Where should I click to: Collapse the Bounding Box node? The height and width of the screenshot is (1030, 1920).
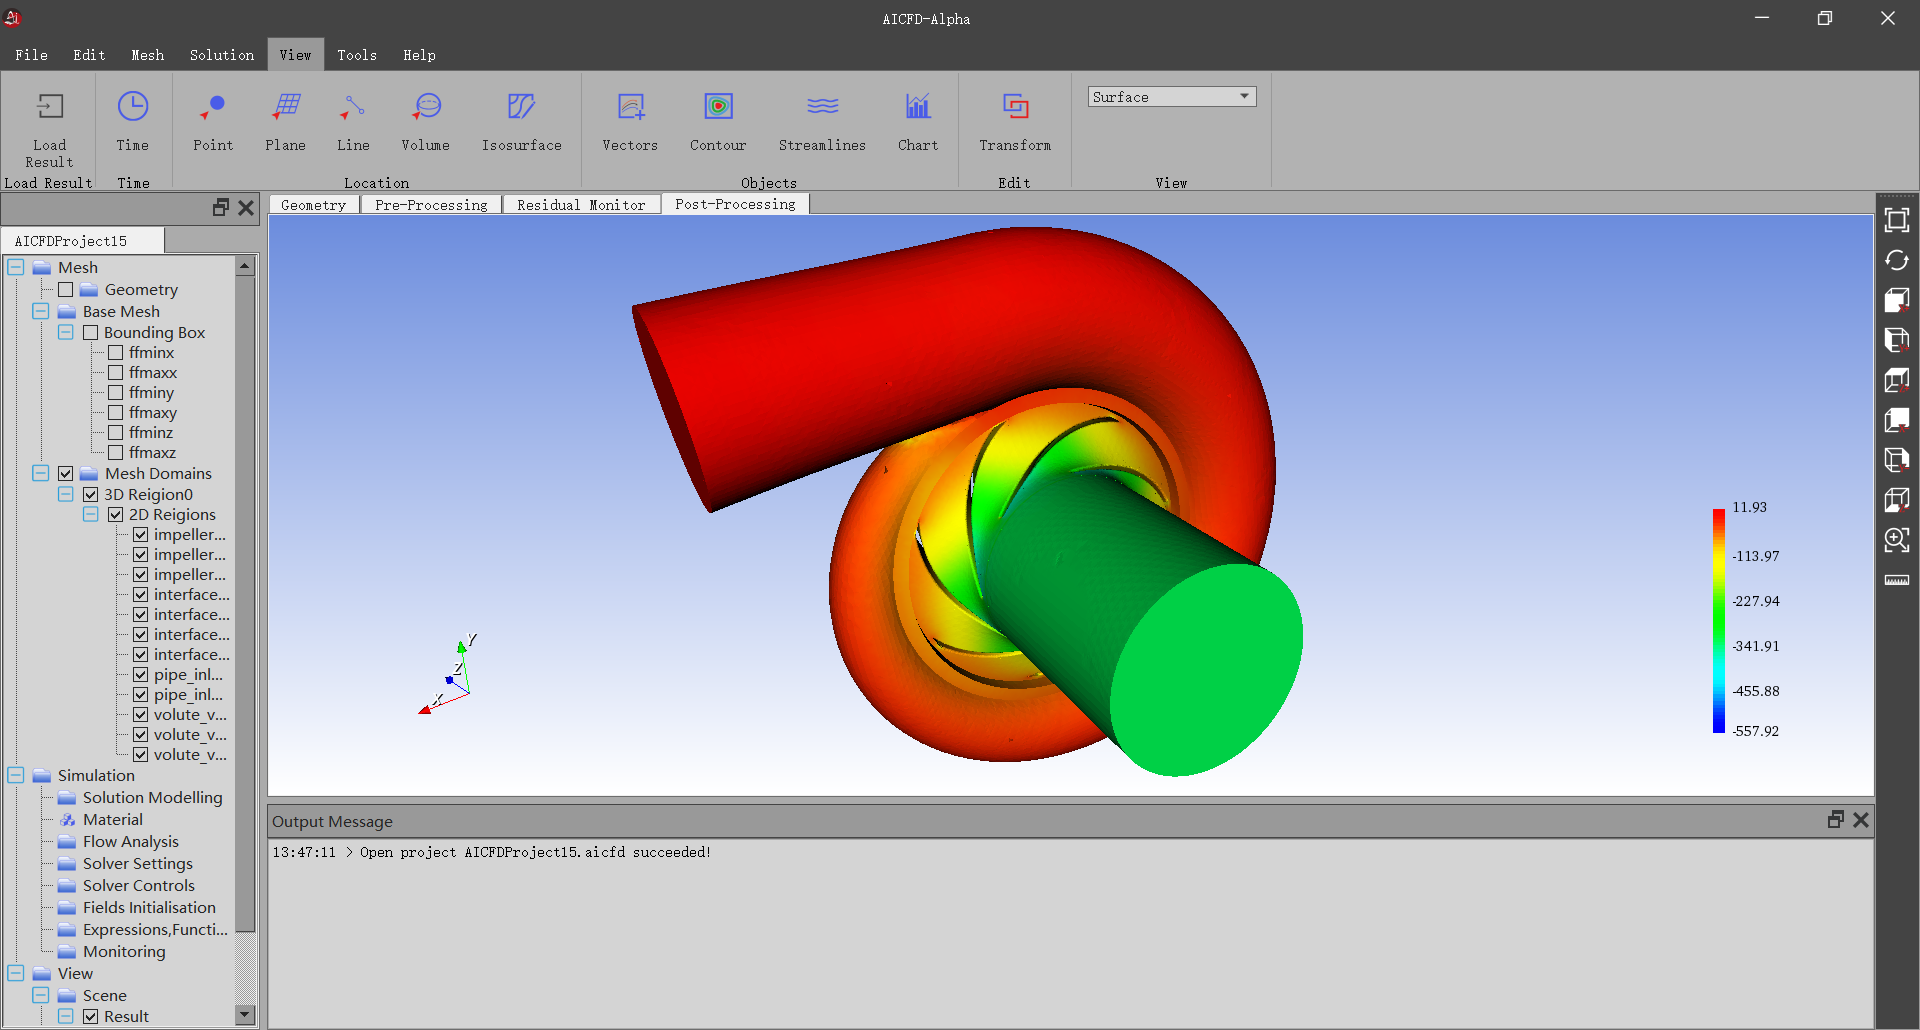(66, 332)
